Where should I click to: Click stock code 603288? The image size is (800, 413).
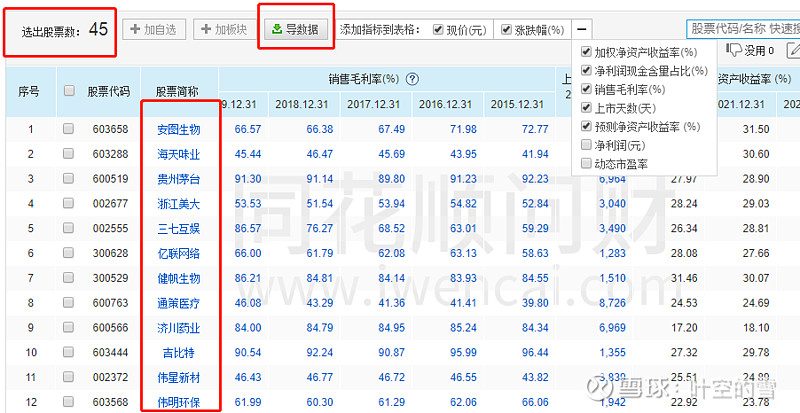click(x=110, y=154)
